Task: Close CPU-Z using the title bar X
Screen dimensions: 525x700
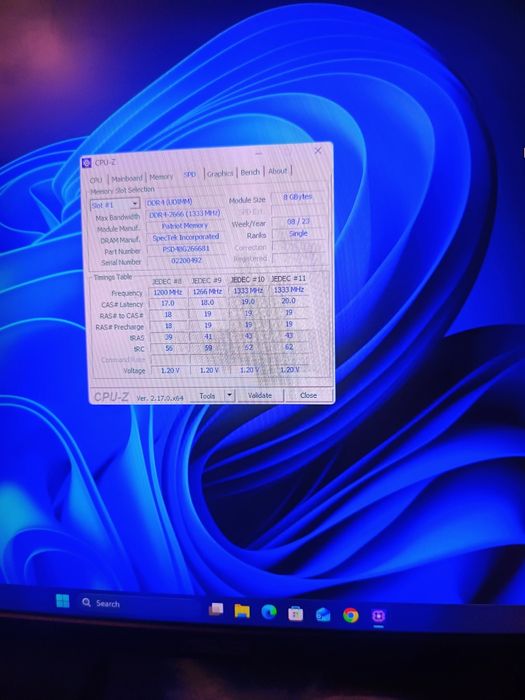Action: click(318, 151)
